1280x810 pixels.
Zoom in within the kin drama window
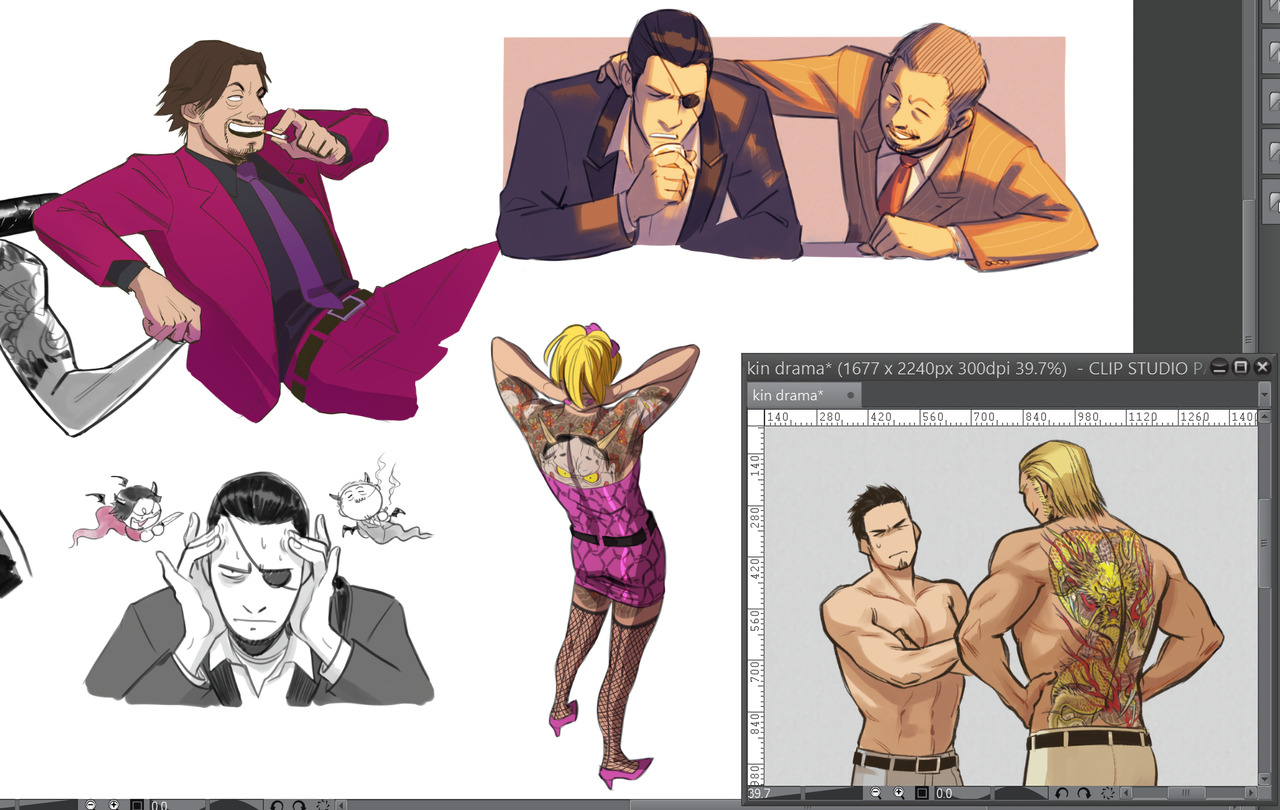click(x=899, y=793)
